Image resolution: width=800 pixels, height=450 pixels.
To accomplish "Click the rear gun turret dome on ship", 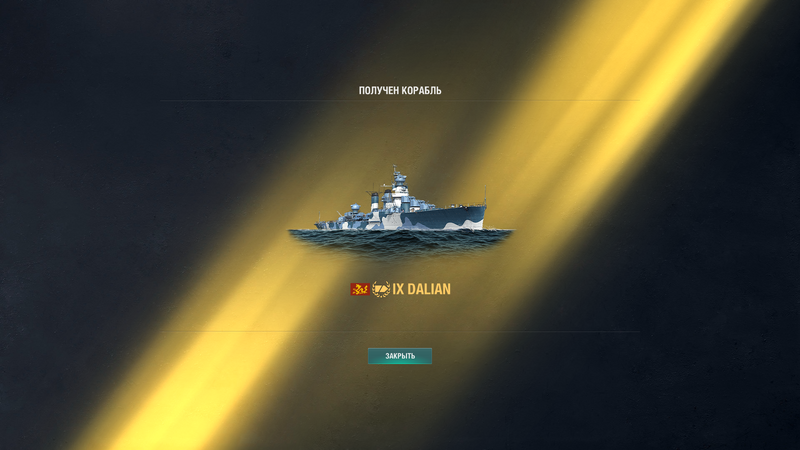I will click(355, 208).
